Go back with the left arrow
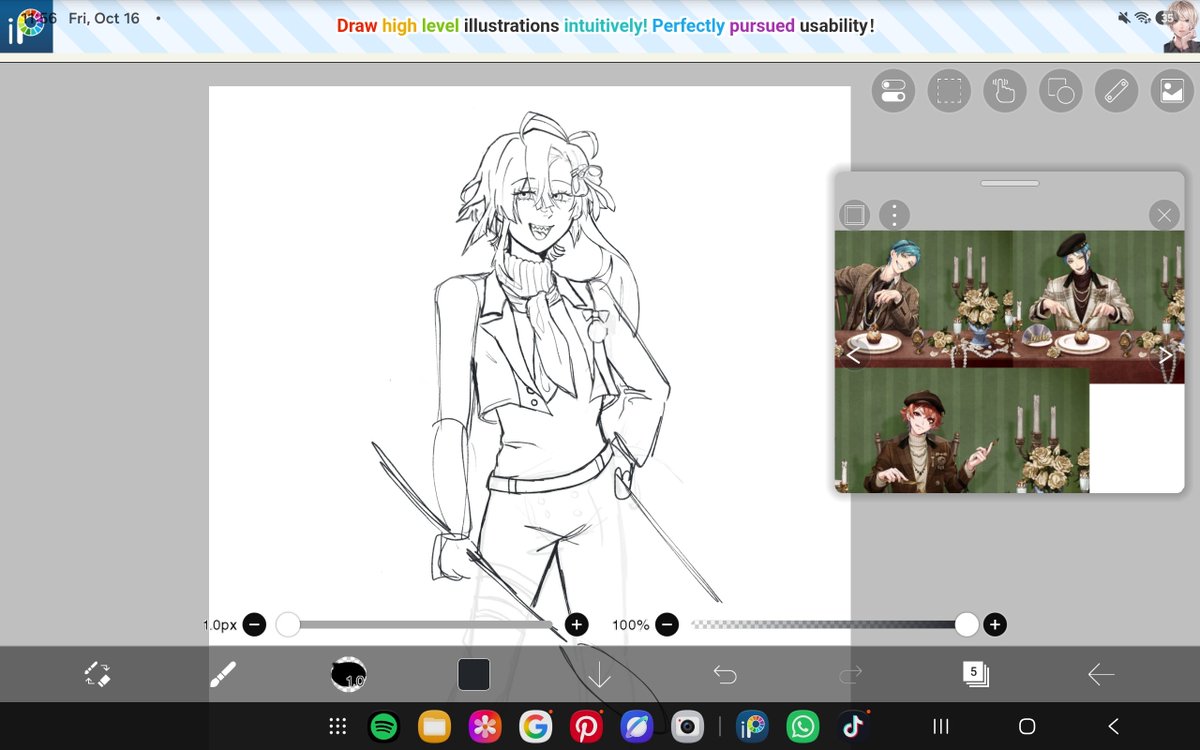Viewport: 1200px width, 750px height. pos(1101,675)
